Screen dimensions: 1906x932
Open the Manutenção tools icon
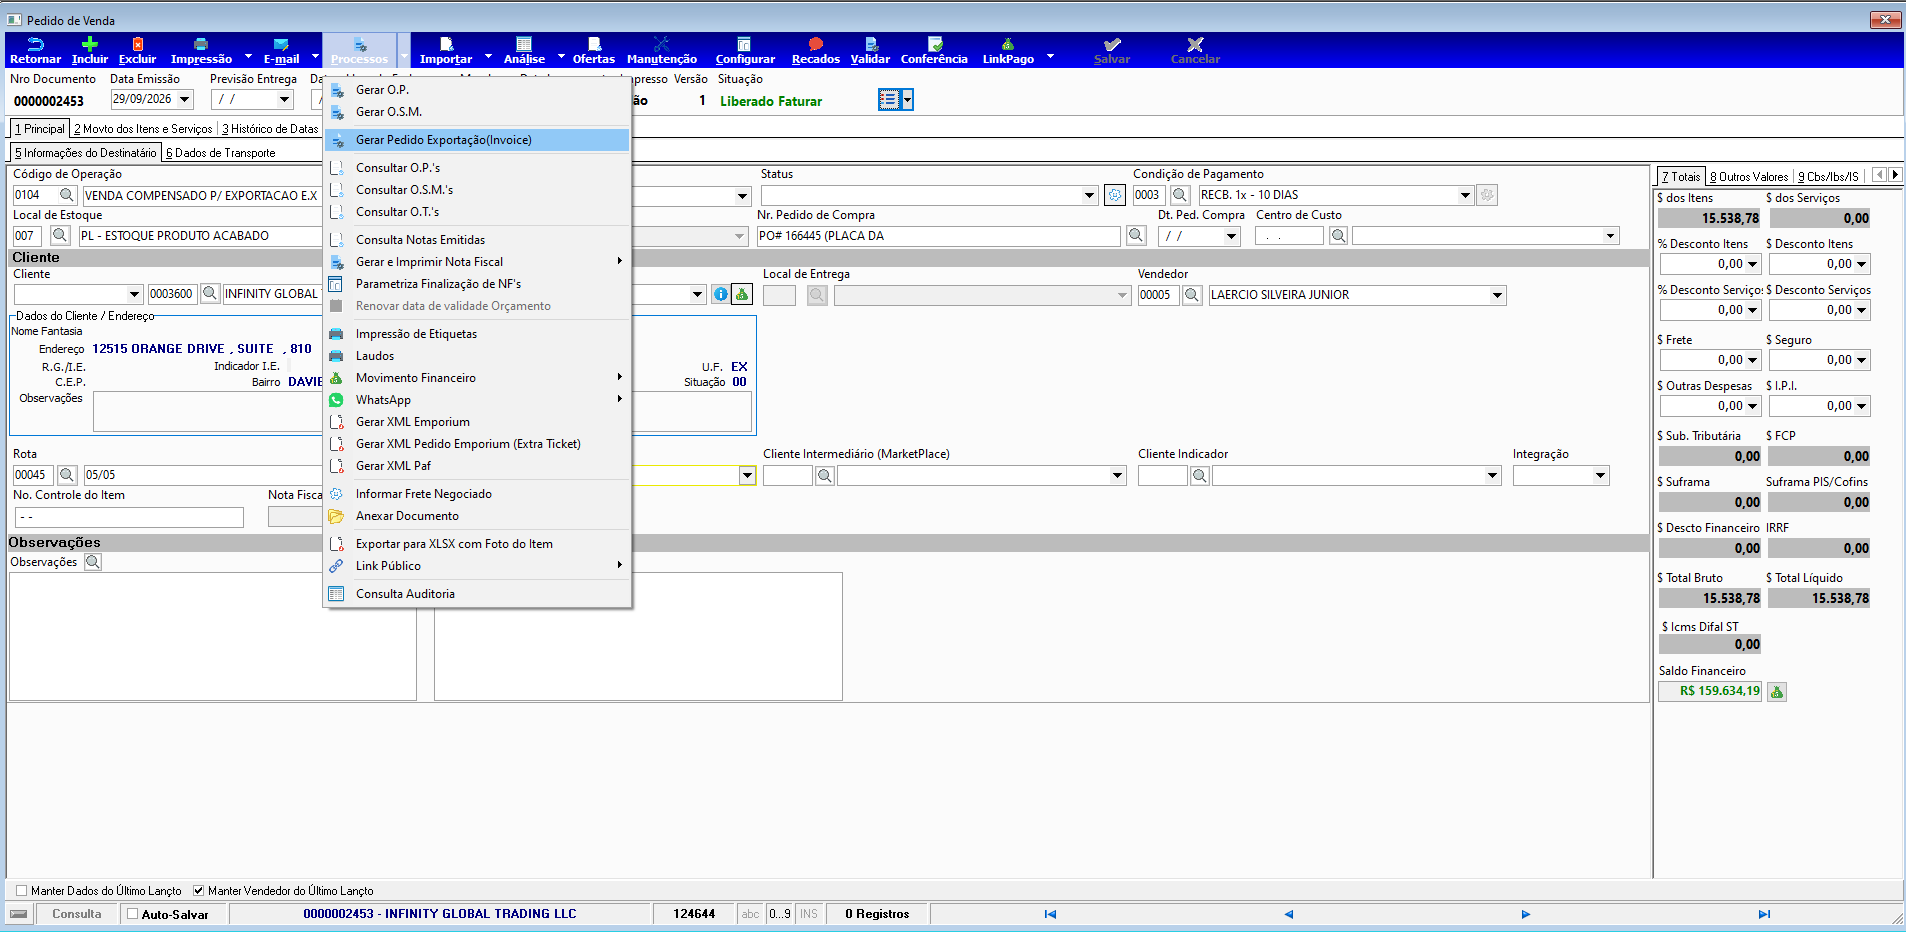coord(661,44)
